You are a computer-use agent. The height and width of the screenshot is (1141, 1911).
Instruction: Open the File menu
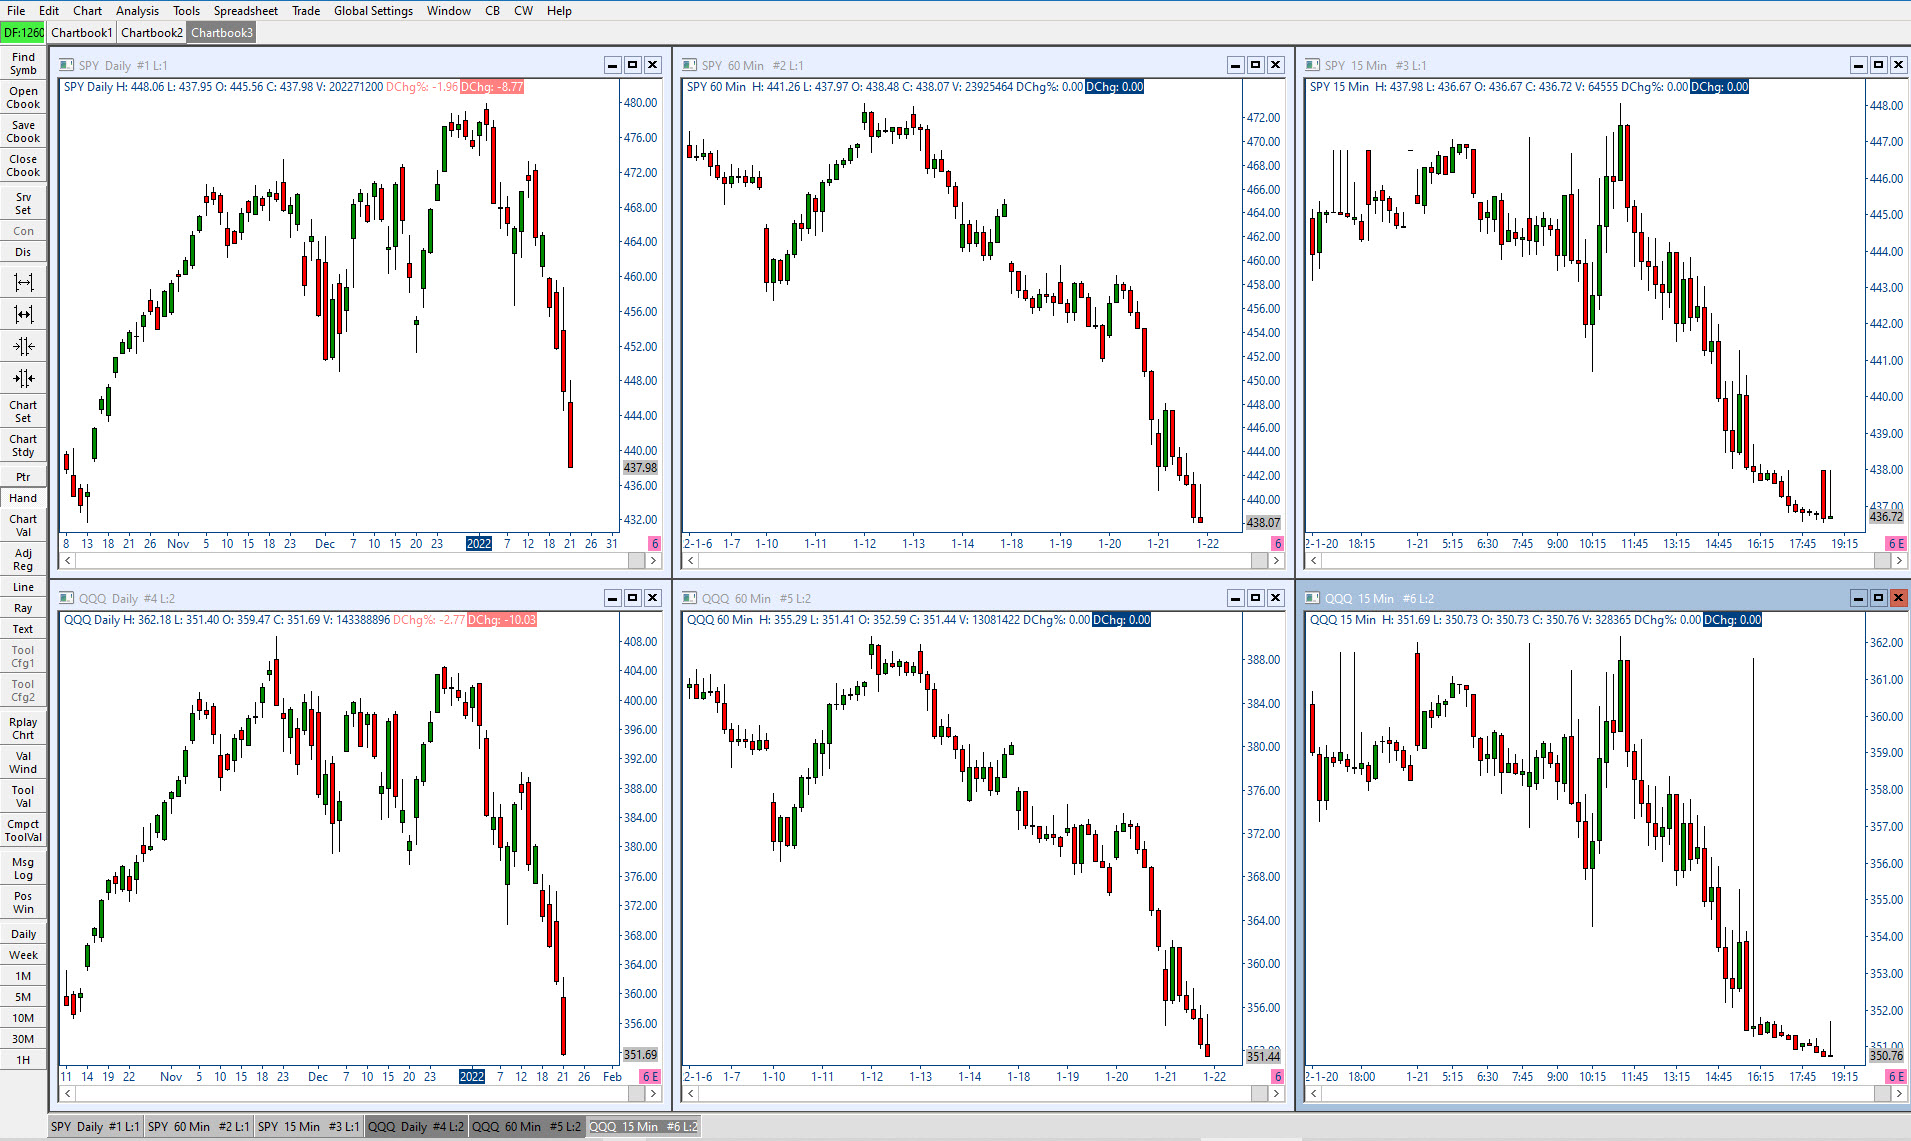[16, 11]
